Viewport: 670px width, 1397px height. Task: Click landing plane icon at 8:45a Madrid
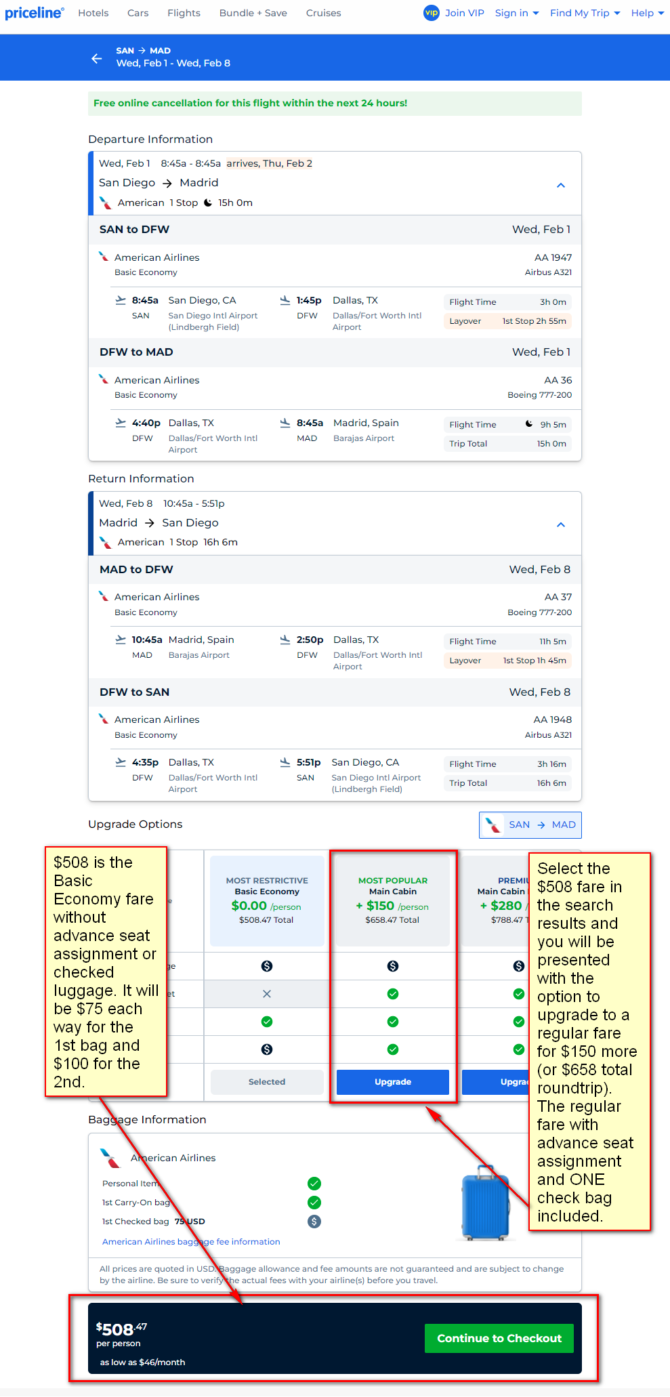[285, 423]
